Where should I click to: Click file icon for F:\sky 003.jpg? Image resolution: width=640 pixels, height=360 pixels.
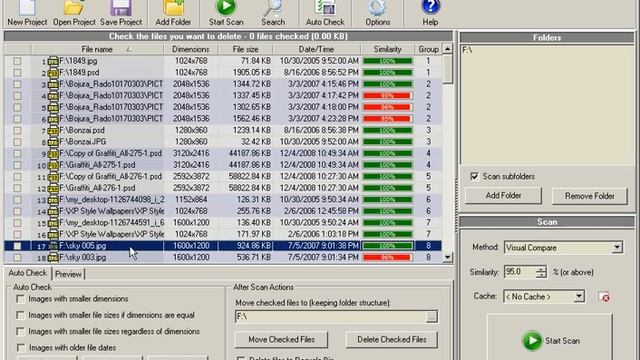pyautogui.click(x=53, y=258)
